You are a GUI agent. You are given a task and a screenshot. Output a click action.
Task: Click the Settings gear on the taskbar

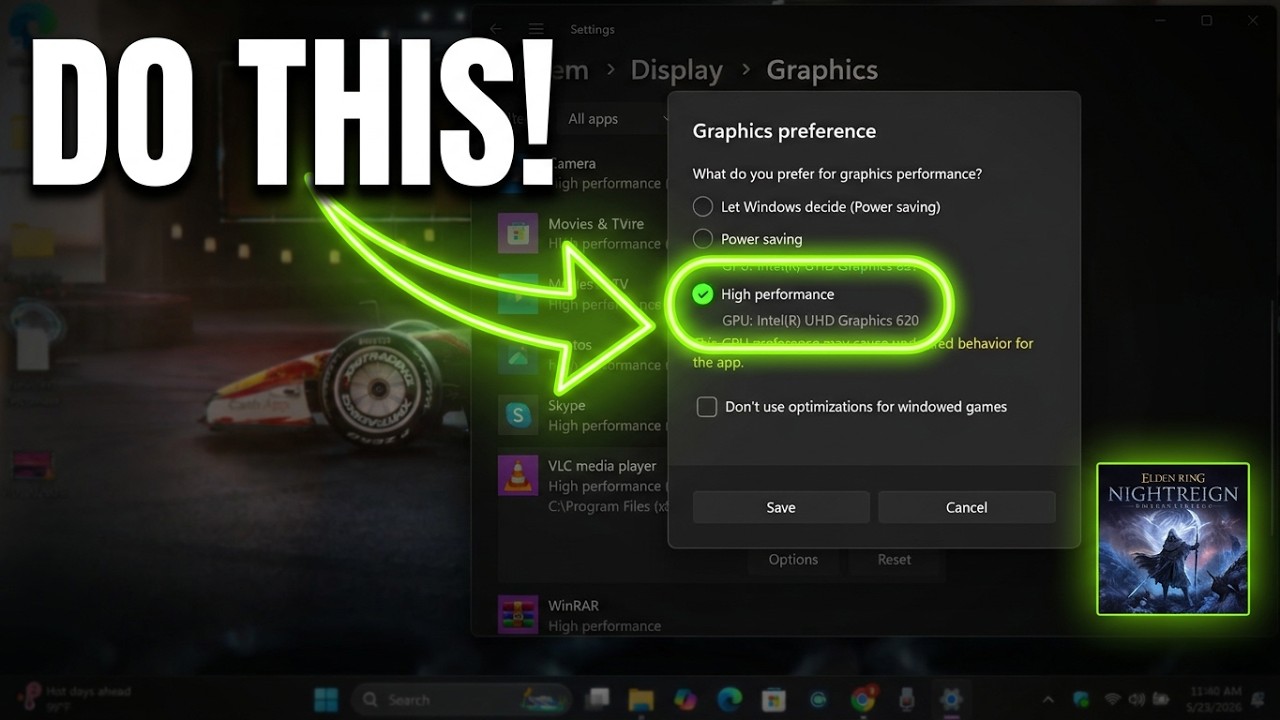pyautogui.click(x=950, y=699)
